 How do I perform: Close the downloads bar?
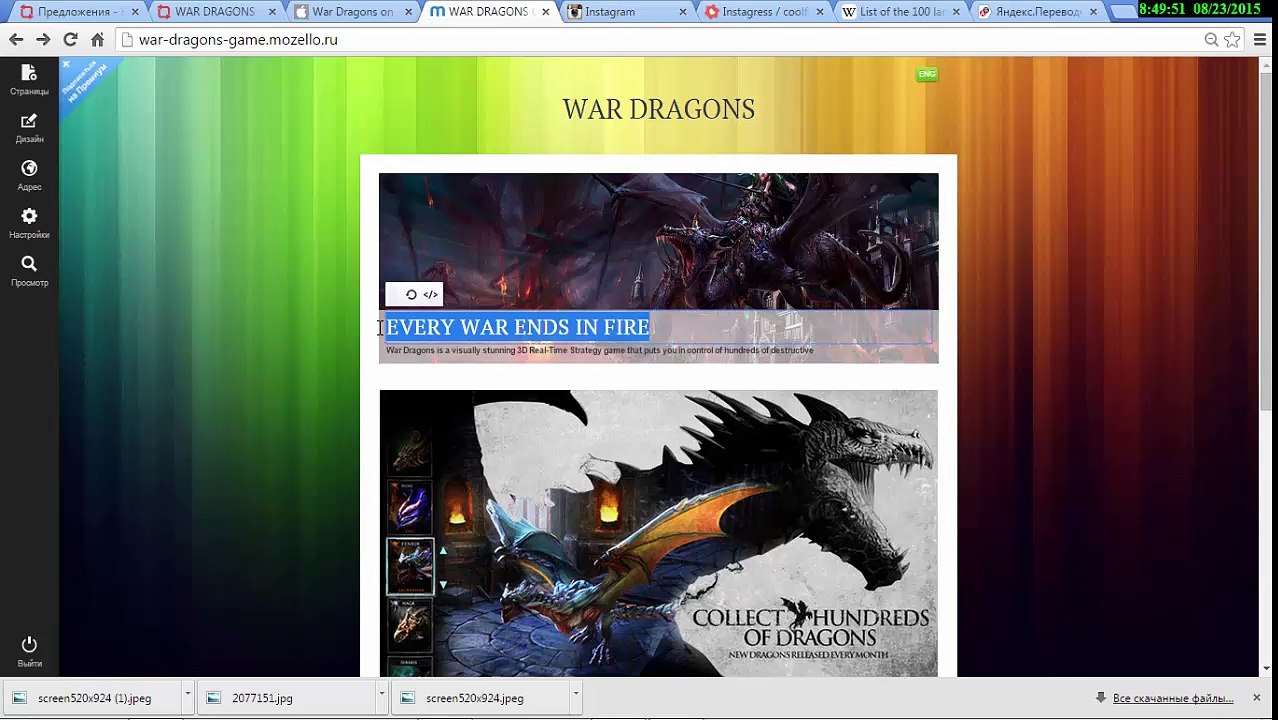click(1256, 698)
